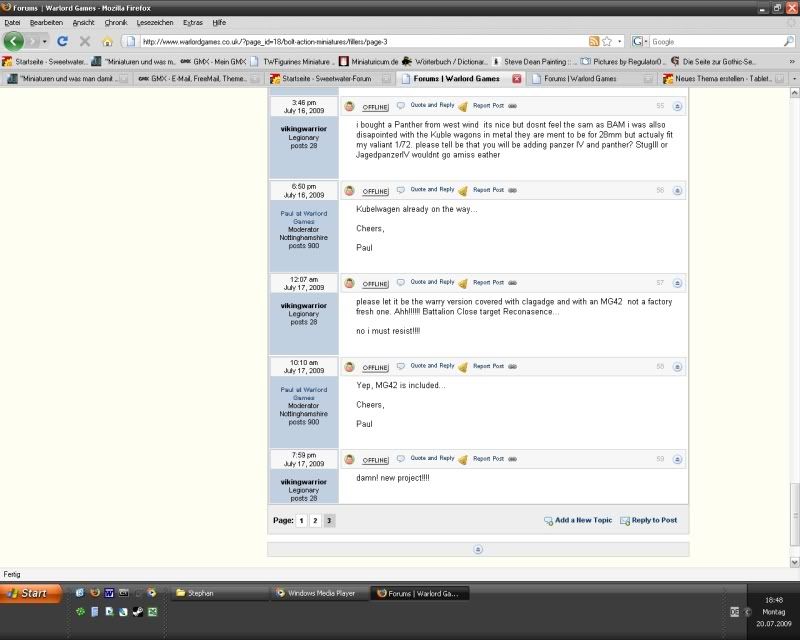The height and width of the screenshot is (640, 800).
Task: Open Wörterbuch / Dictionary bookmark
Action: 444,61
